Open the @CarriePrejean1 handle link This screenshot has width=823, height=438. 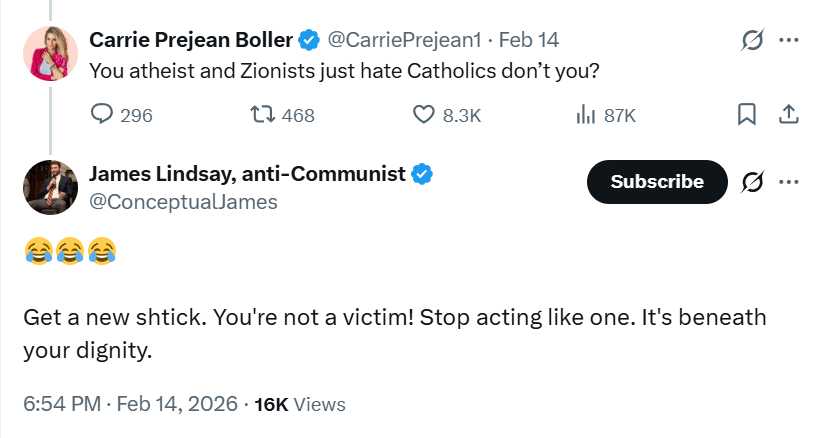(x=404, y=40)
